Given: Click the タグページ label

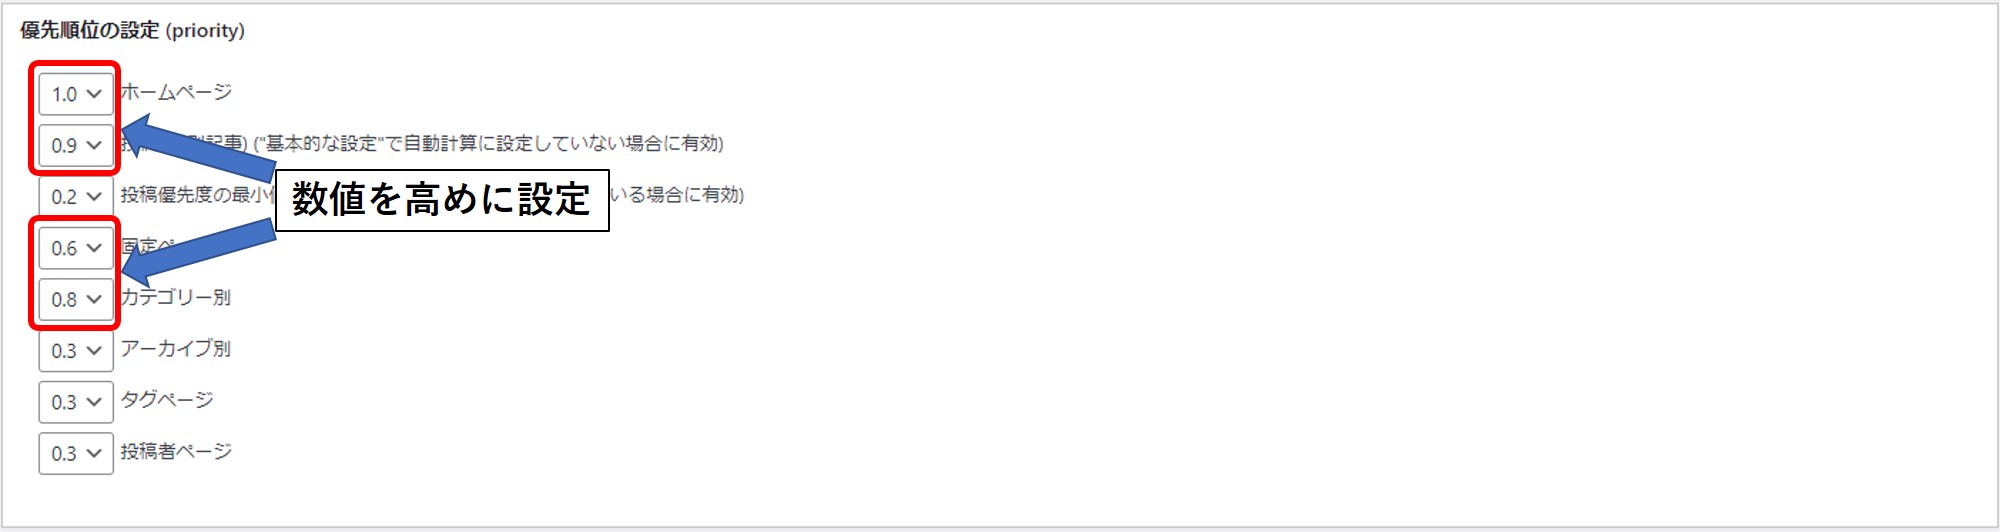Looking at the screenshot, I should (167, 400).
